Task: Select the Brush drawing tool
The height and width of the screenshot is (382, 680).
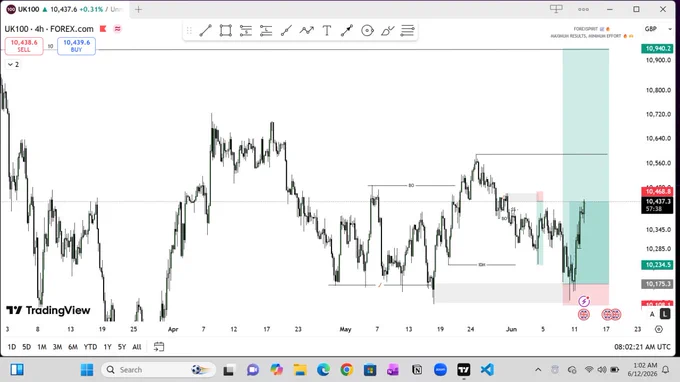Action: [x=388, y=30]
